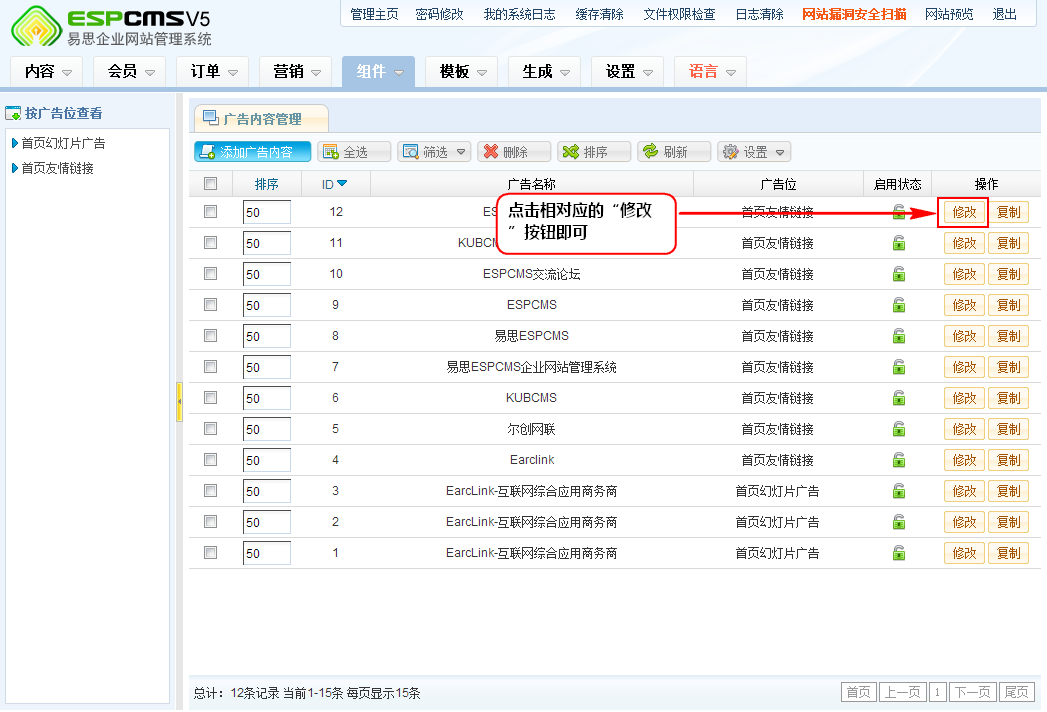Open 密码修改 in top bar
Viewport: 1047px width, 712px height.
tap(439, 14)
